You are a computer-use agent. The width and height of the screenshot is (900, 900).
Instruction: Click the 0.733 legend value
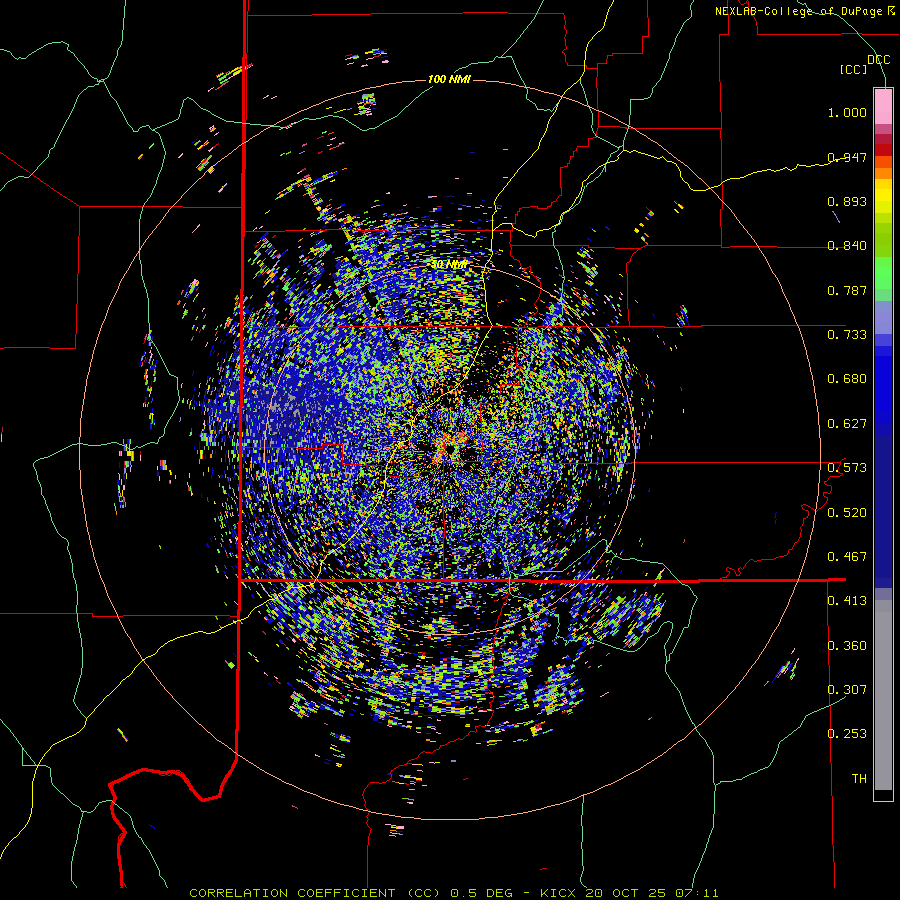tap(847, 335)
